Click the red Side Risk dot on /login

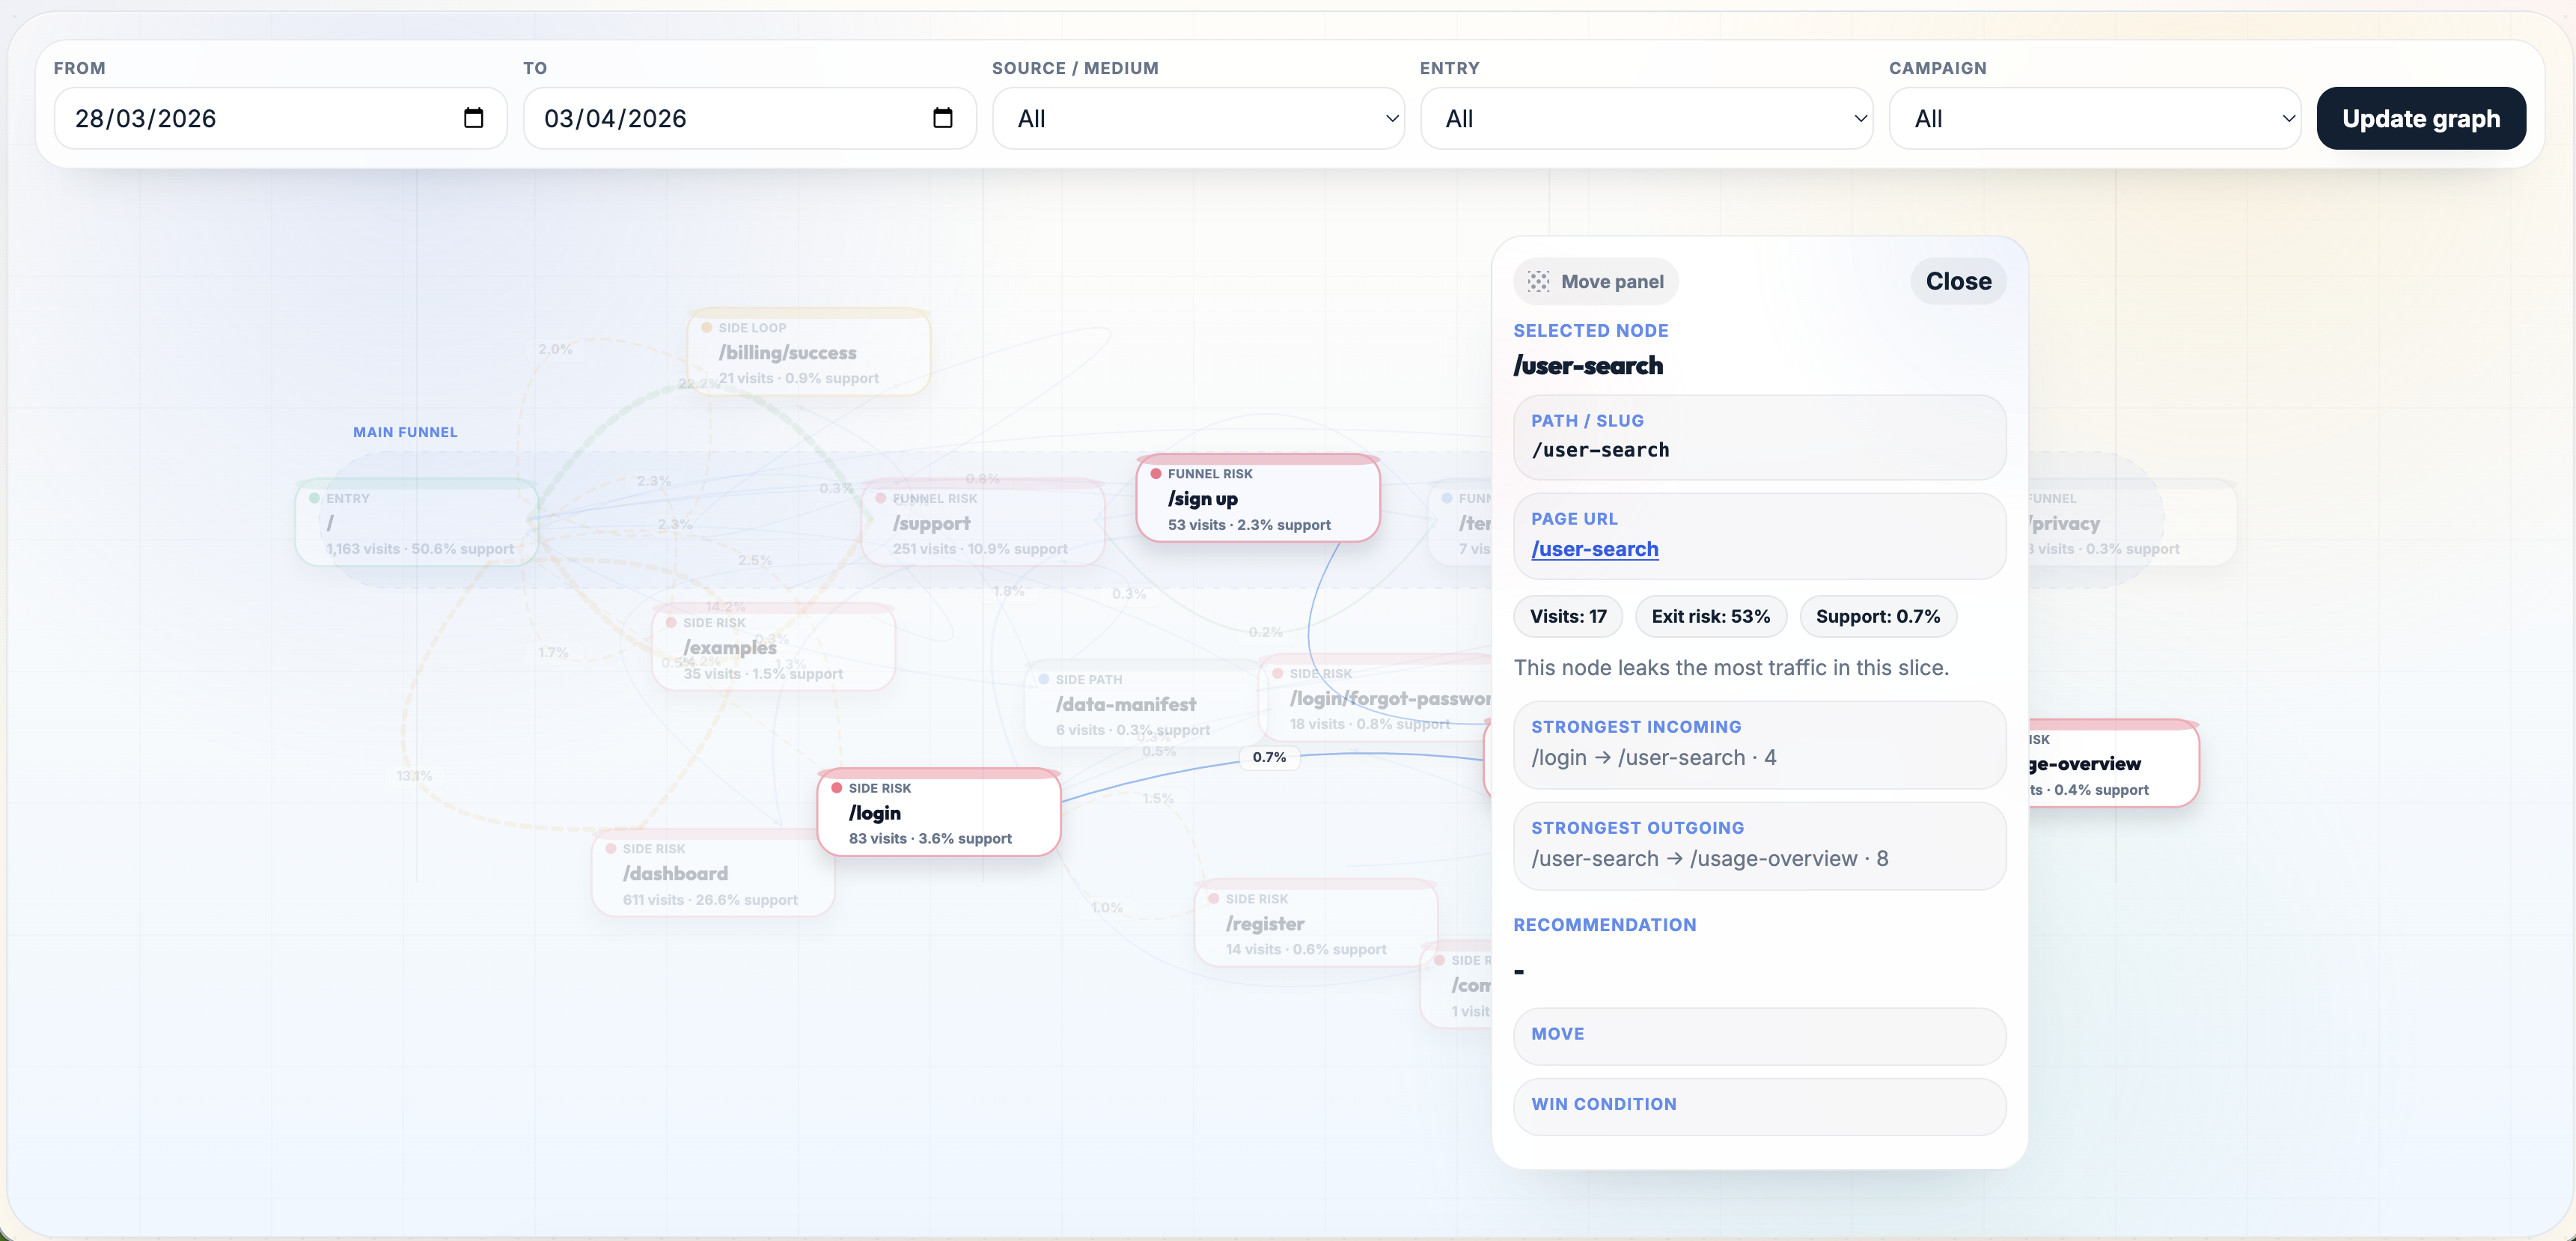[x=835, y=788]
